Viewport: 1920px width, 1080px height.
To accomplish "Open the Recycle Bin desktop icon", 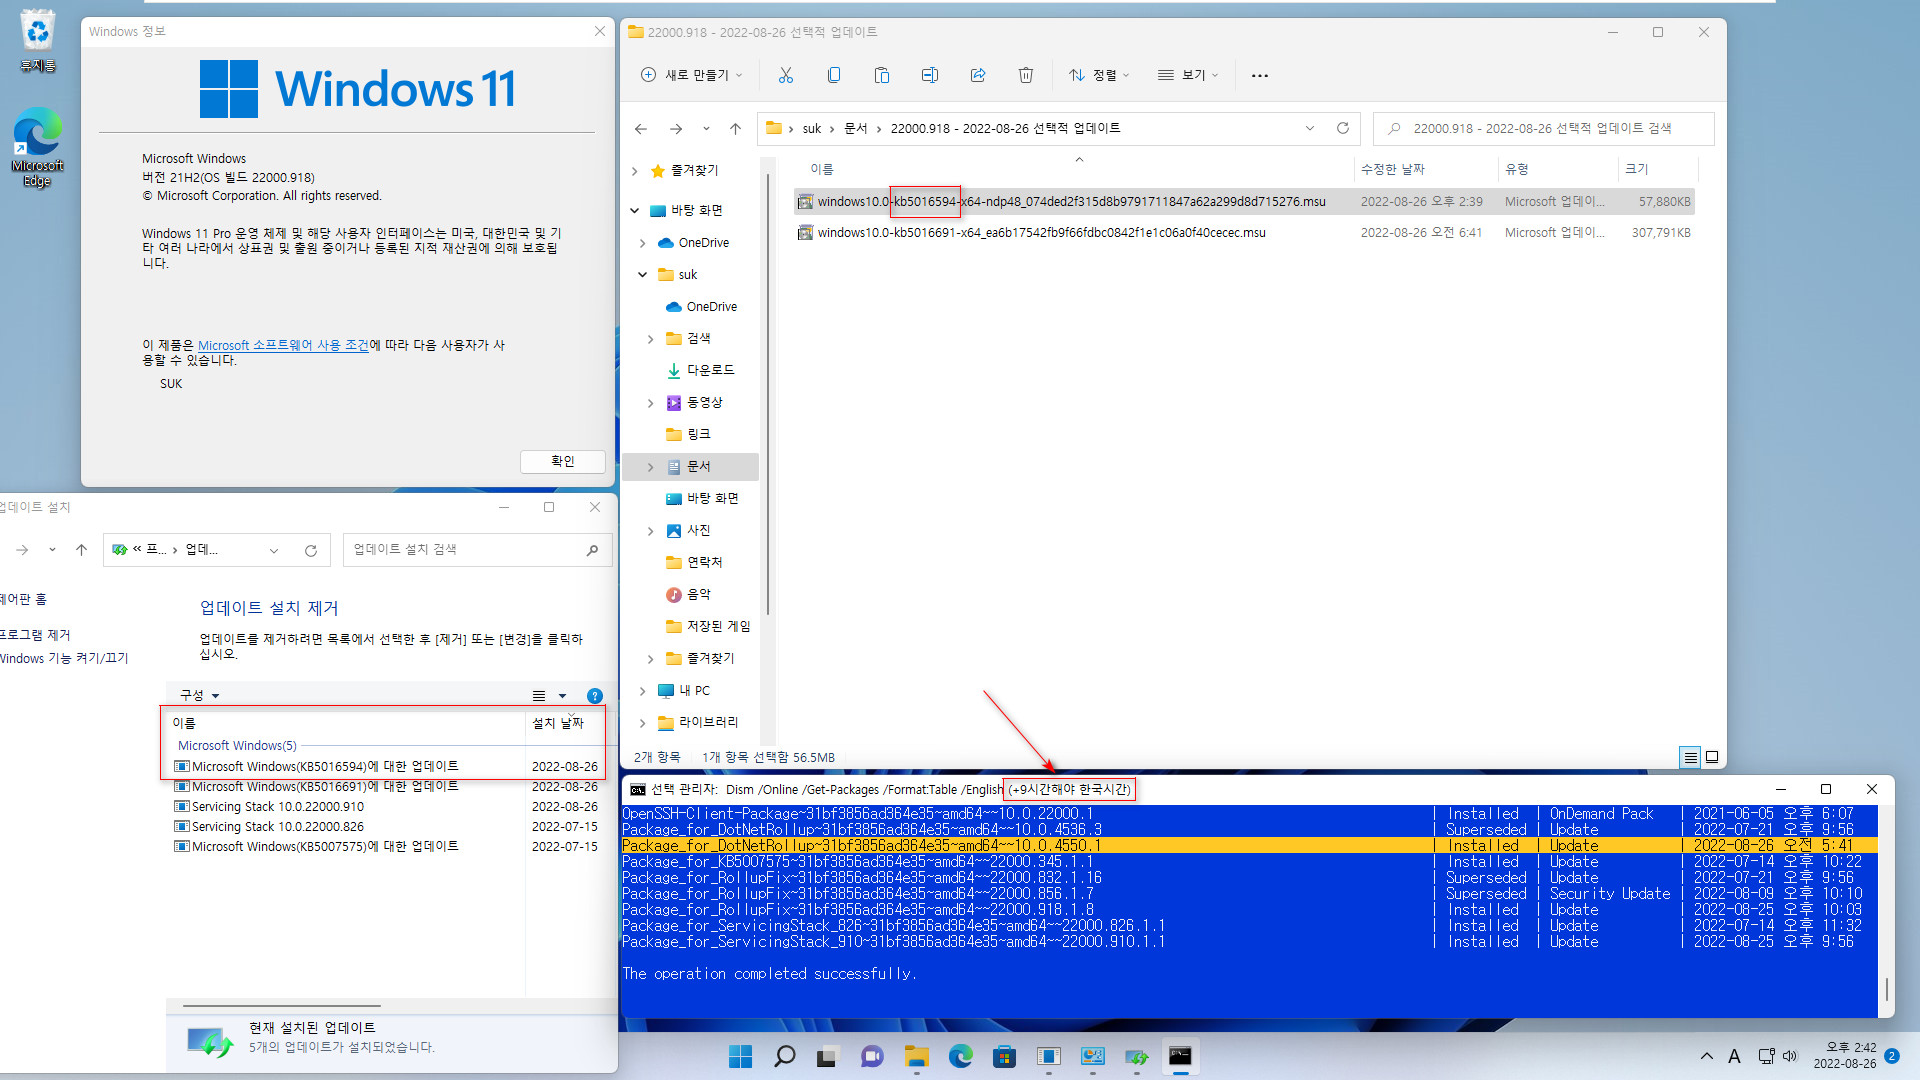I will pyautogui.click(x=37, y=41).
